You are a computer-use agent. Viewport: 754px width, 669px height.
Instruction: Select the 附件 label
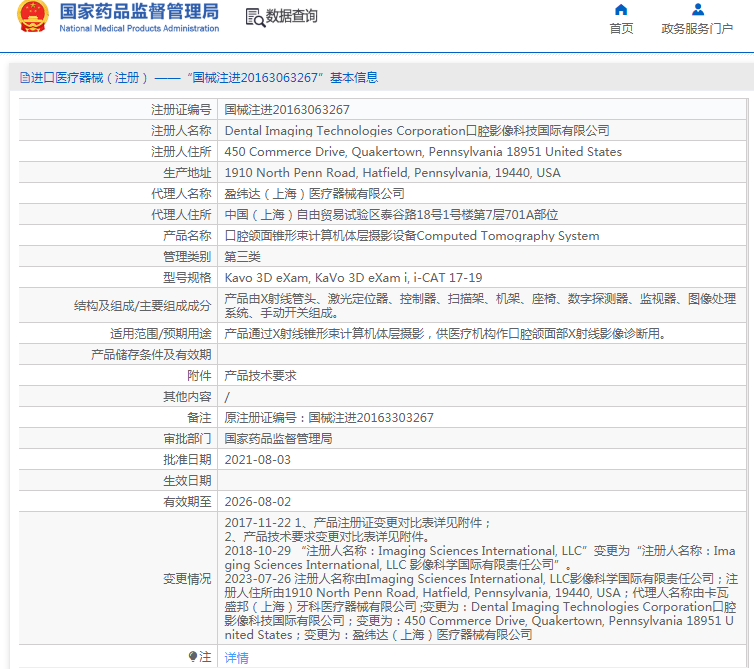click(199, 376)
